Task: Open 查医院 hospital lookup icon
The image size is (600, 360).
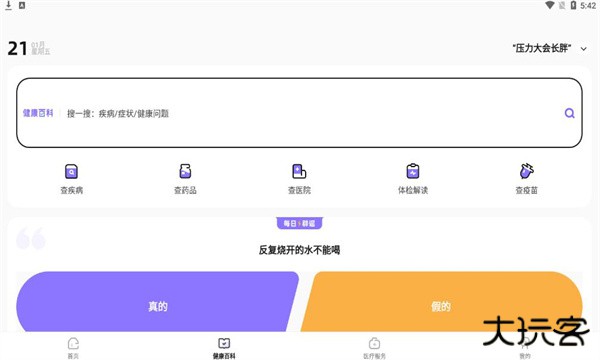Action: click(299, 171)
